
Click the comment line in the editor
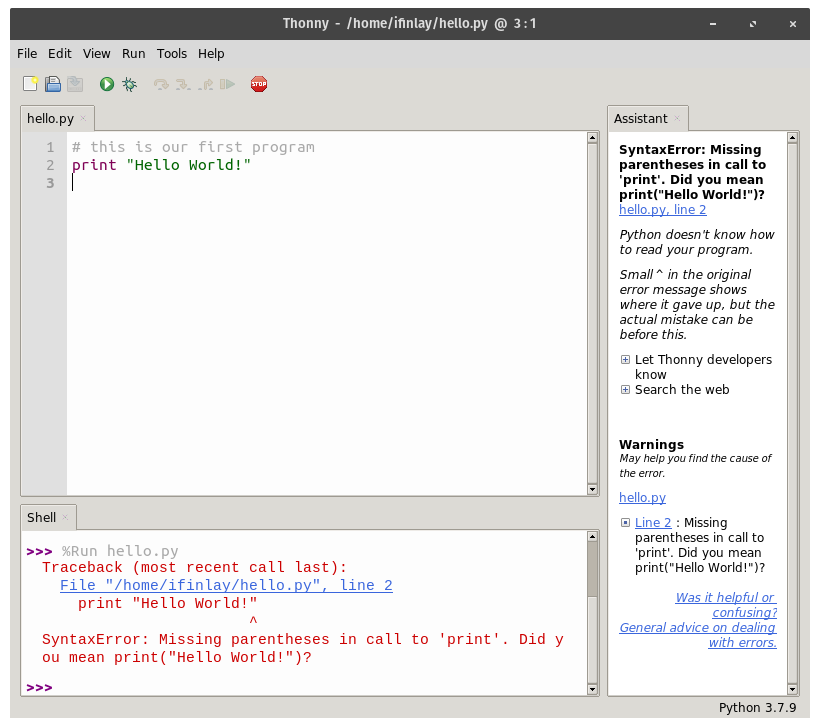[193, 147]
